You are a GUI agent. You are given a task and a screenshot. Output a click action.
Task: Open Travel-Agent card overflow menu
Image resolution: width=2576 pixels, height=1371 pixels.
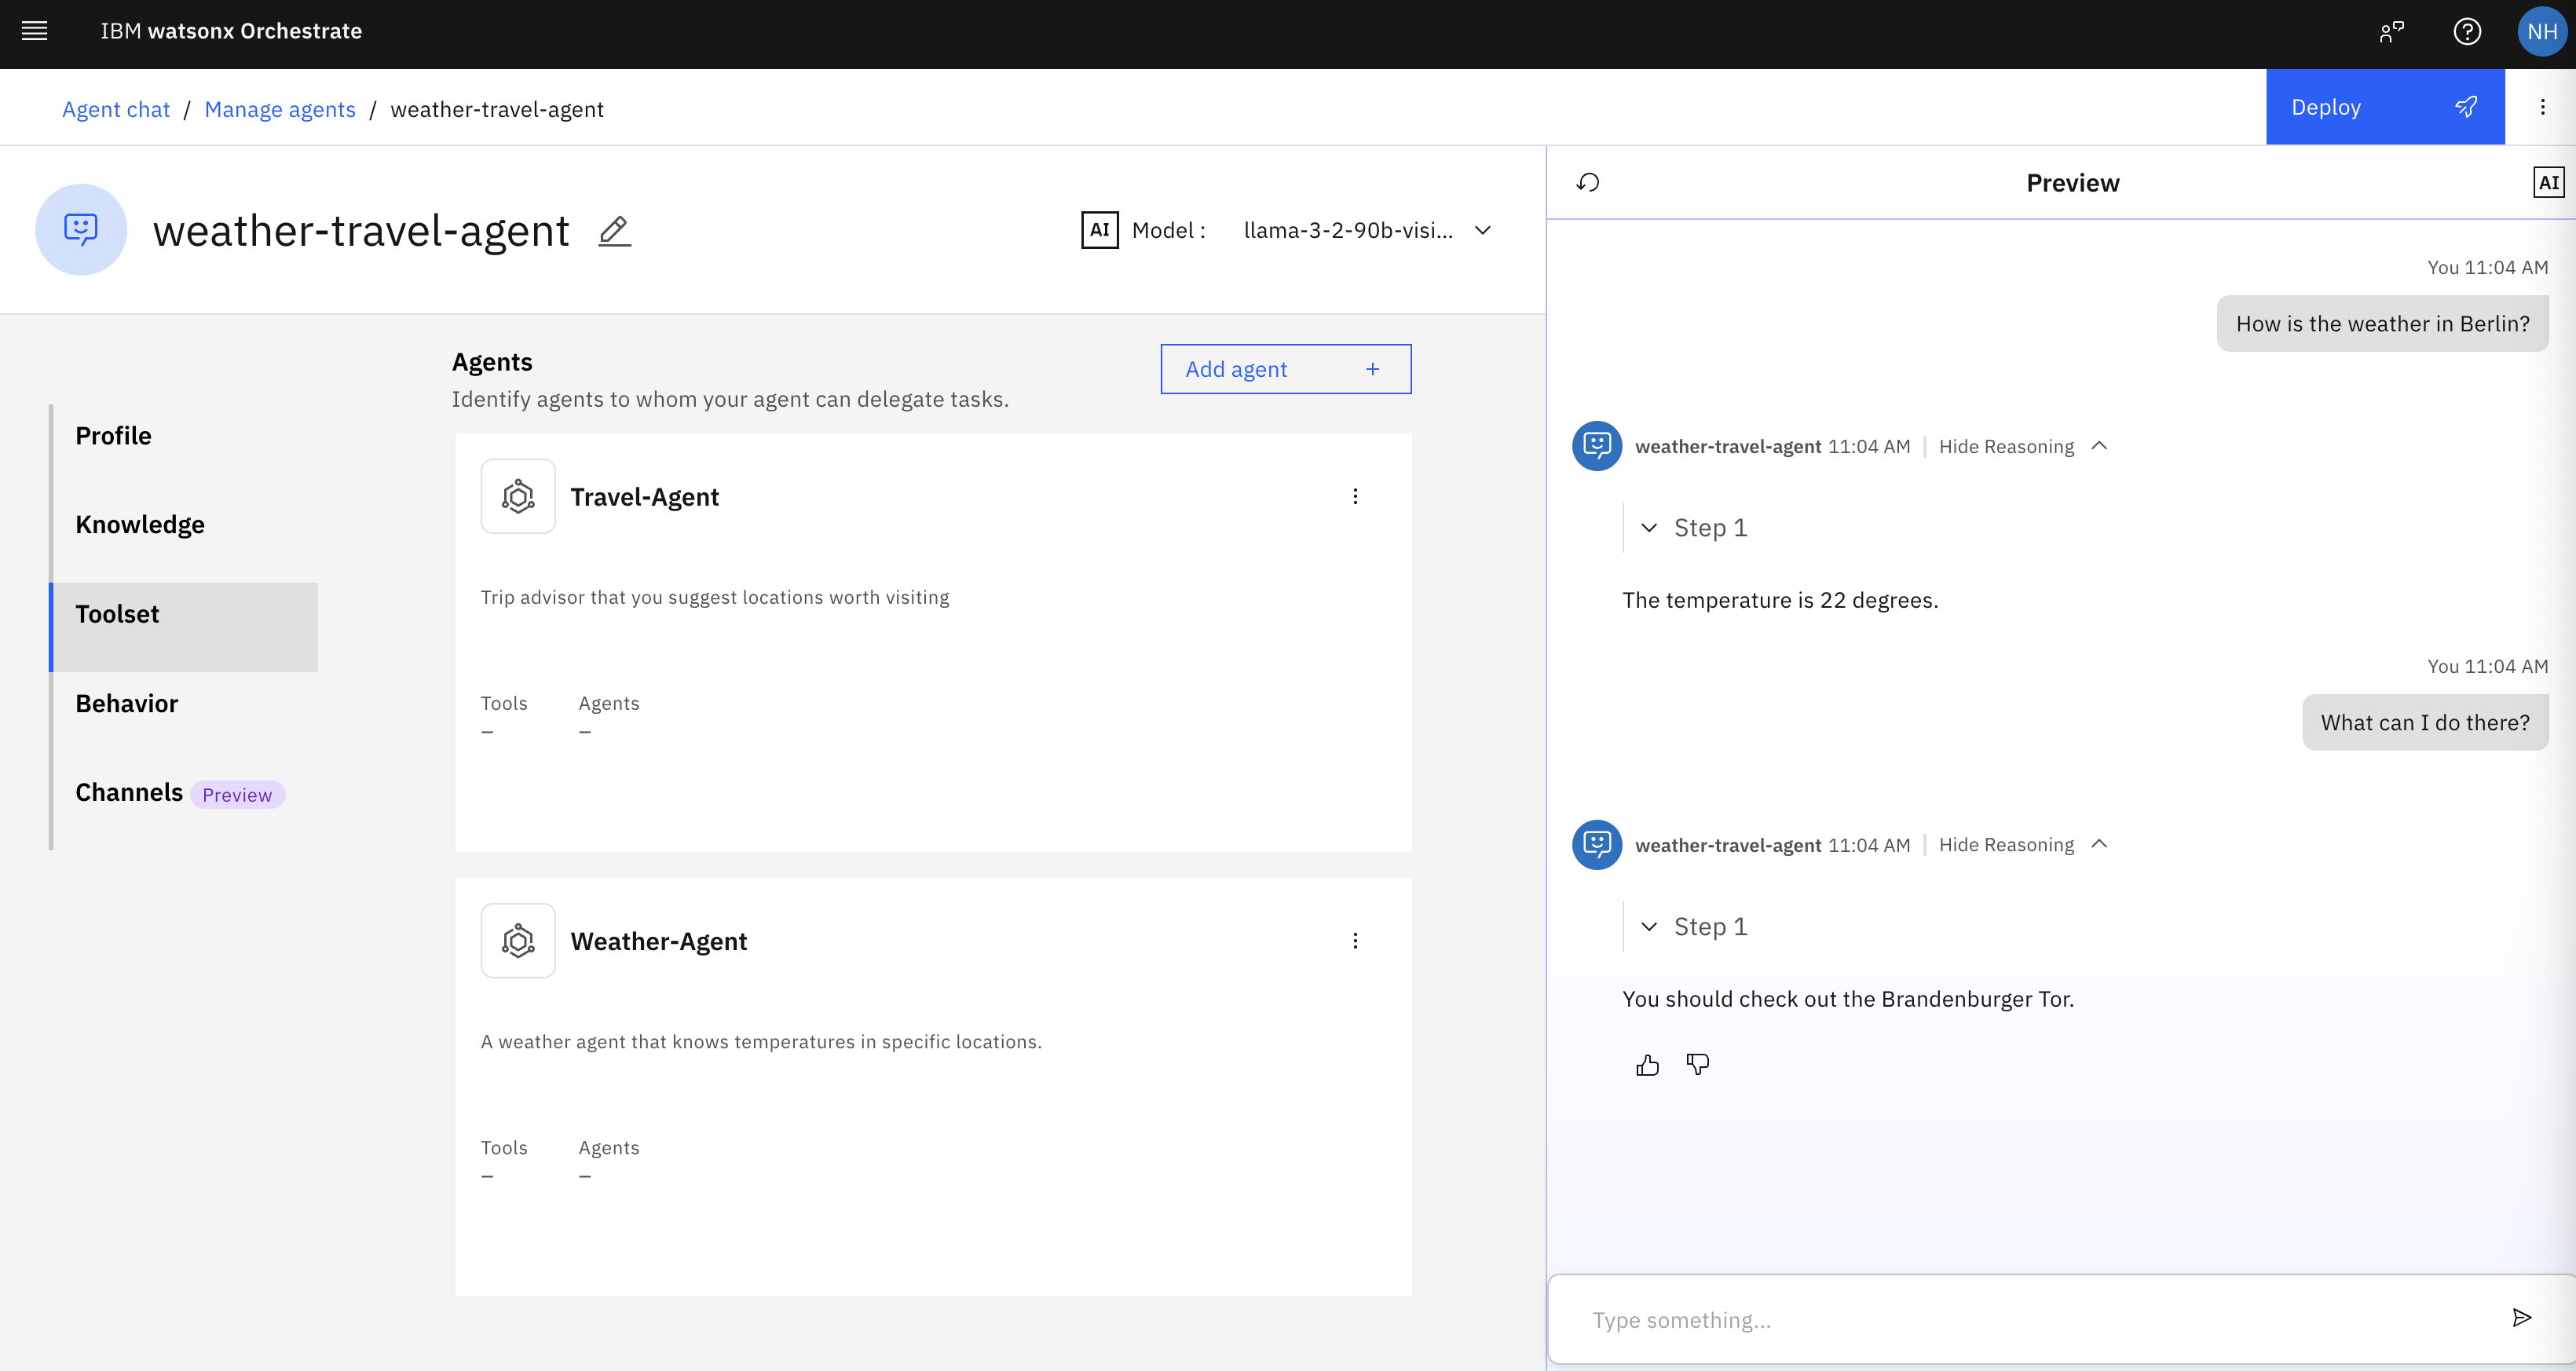(x=1355, y=497)
